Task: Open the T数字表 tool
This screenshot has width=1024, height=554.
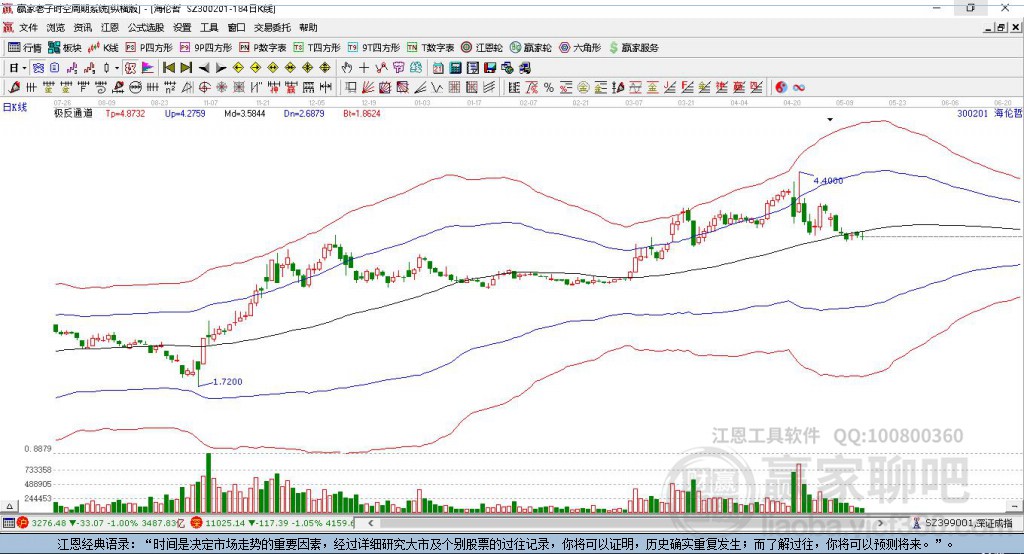Action: click(430, 48)
